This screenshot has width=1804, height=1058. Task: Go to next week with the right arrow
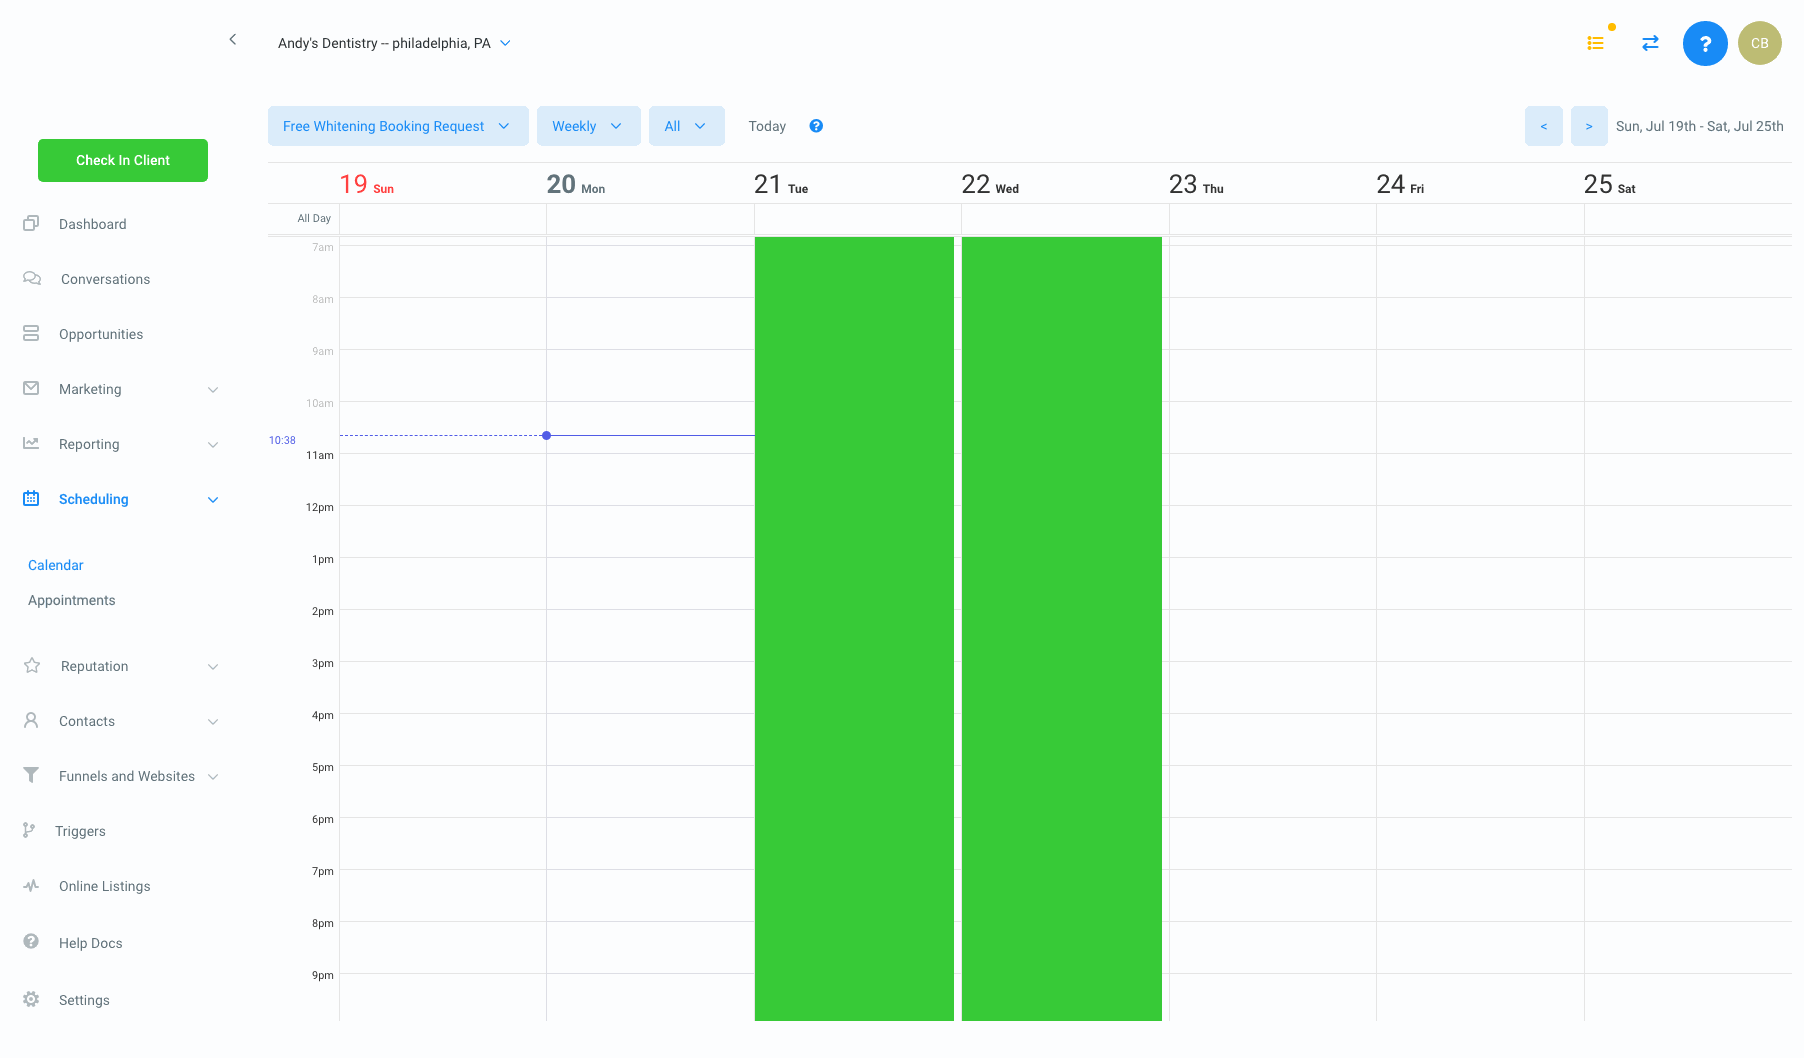tap(1588, 126)
